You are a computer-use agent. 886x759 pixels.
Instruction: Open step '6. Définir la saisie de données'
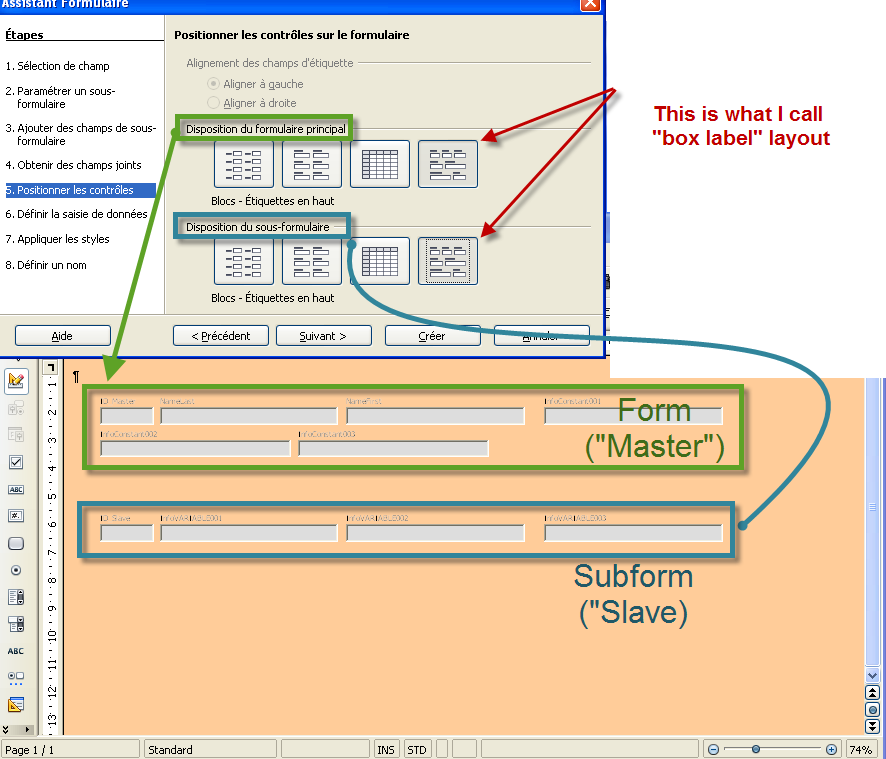76,214
